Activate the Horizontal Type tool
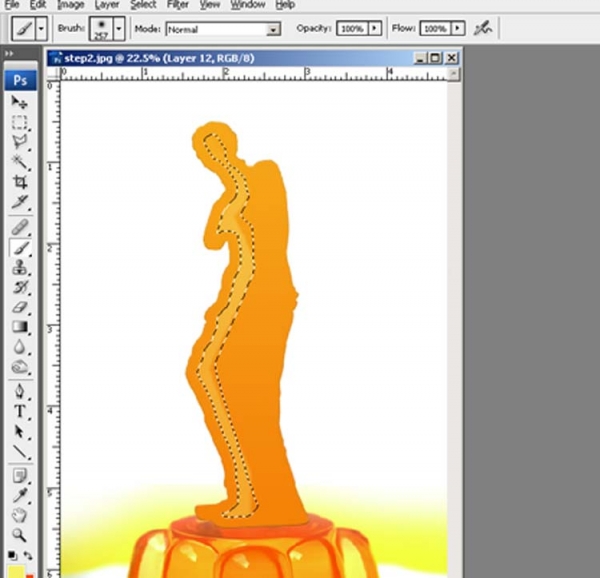This screenshot has width=600, height=578. (x=19, y=412)
